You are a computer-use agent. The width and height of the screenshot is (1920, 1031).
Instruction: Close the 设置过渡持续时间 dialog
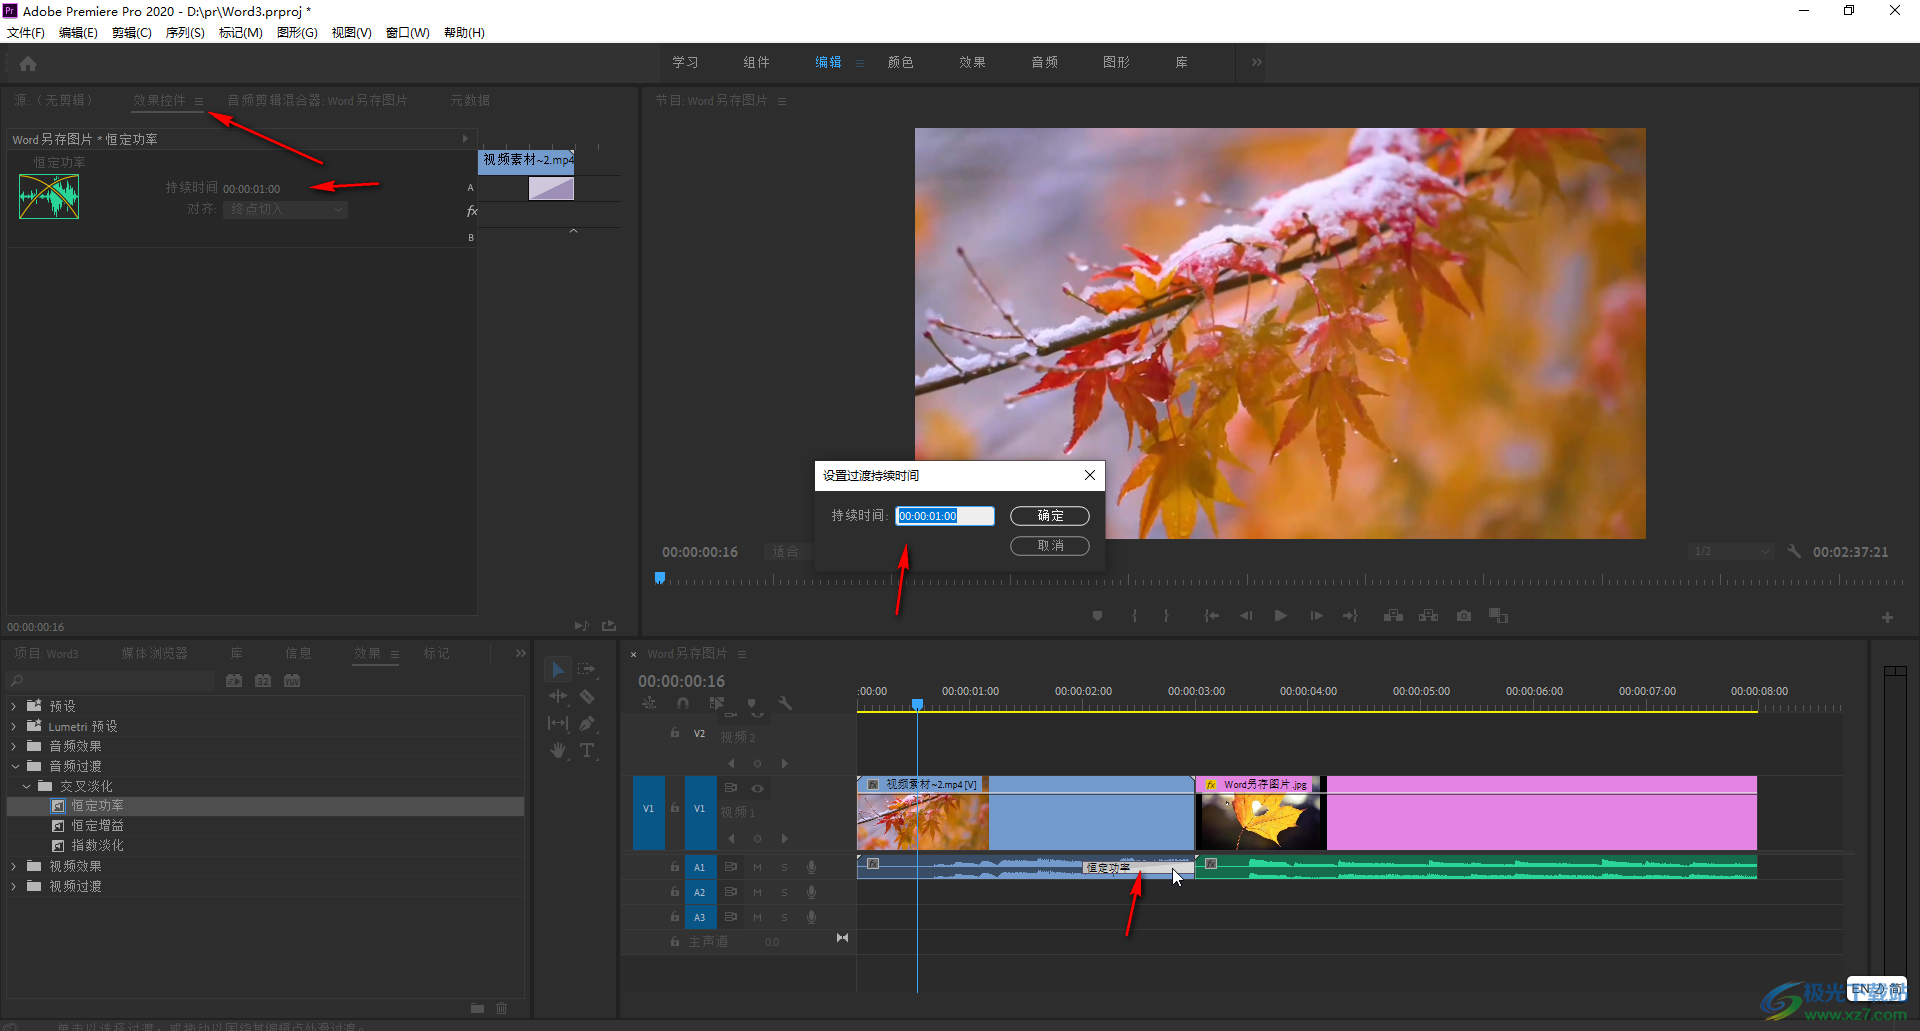1090,475
